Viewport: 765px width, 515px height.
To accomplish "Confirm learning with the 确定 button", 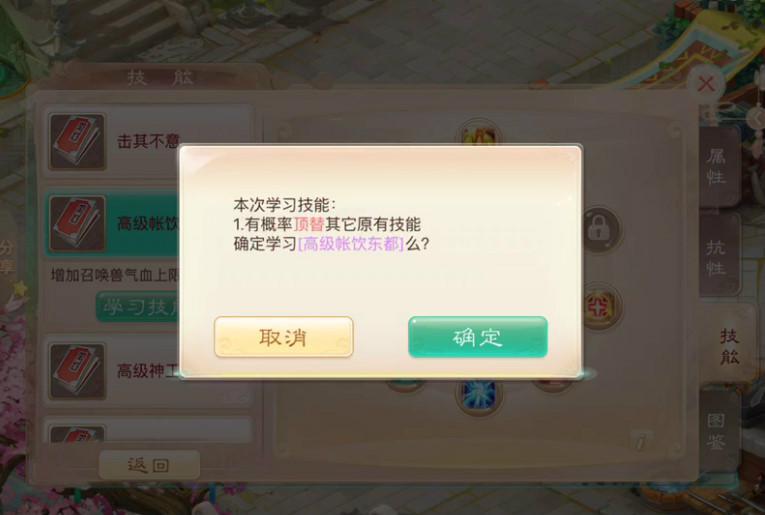I will coord(478,337).
